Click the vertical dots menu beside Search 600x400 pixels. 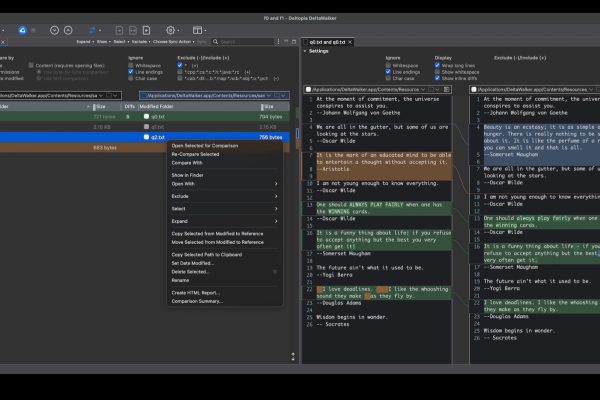278,42
